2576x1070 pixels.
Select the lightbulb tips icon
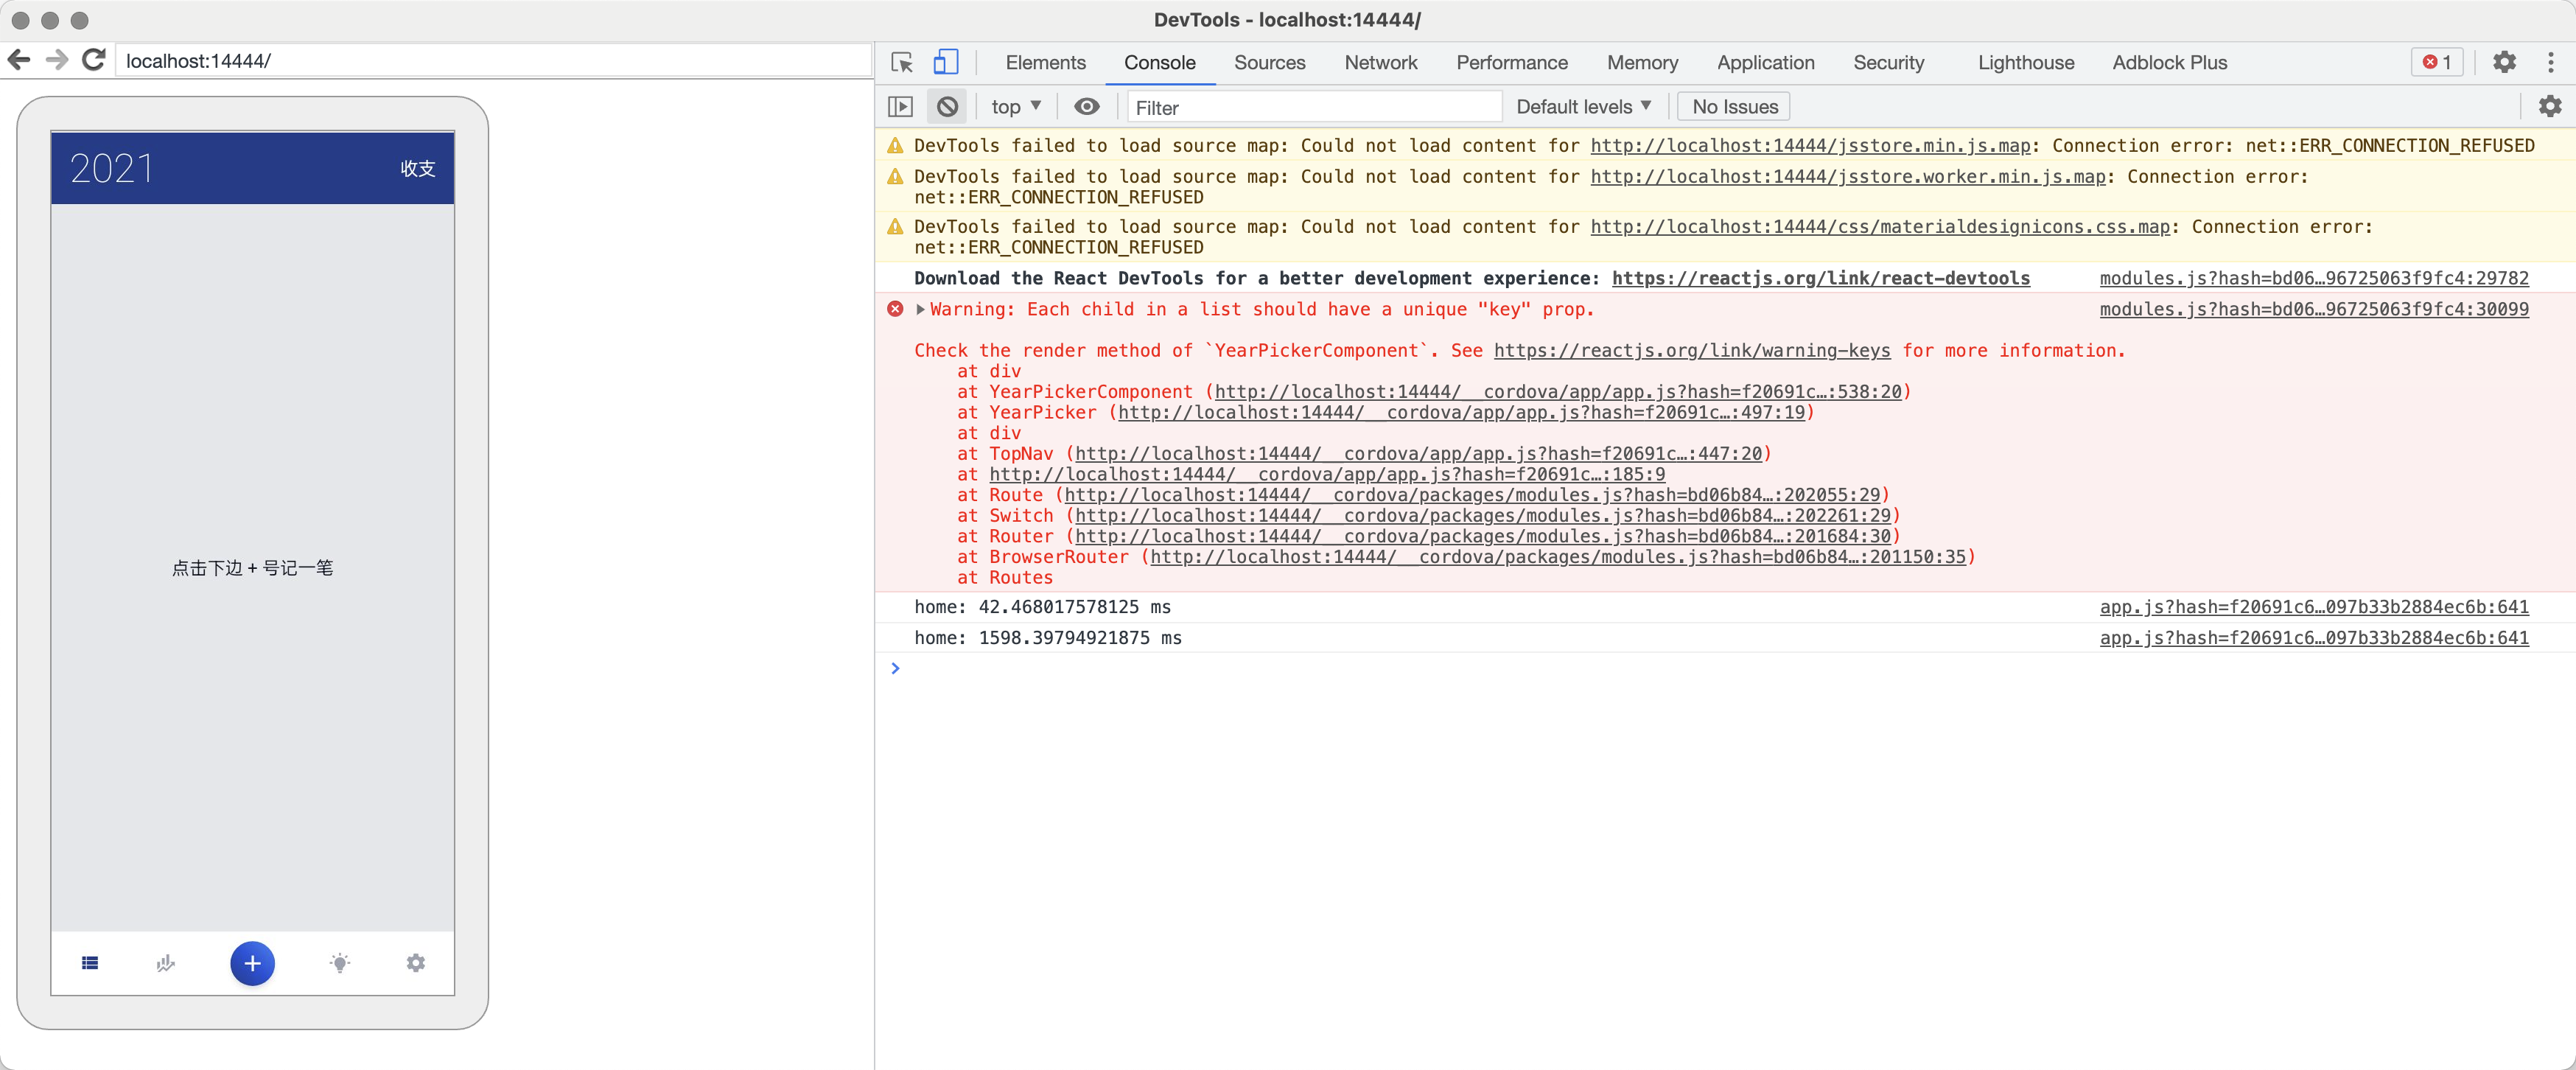339,963
